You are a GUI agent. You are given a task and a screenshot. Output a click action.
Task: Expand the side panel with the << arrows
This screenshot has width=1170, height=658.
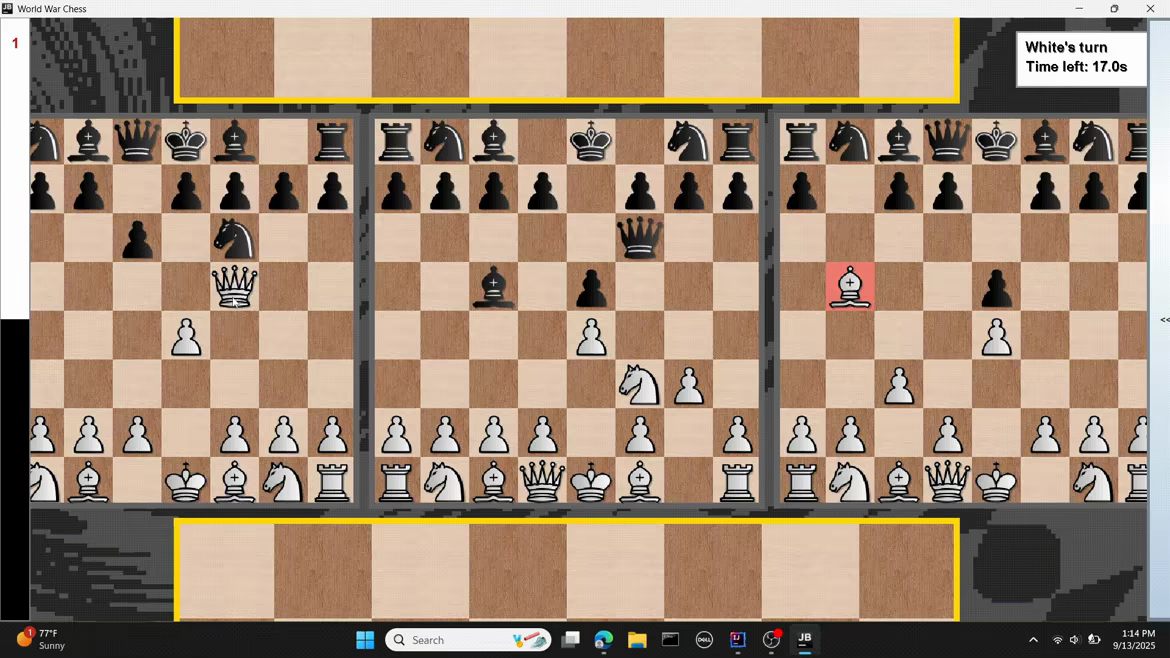pos(1164,320)
